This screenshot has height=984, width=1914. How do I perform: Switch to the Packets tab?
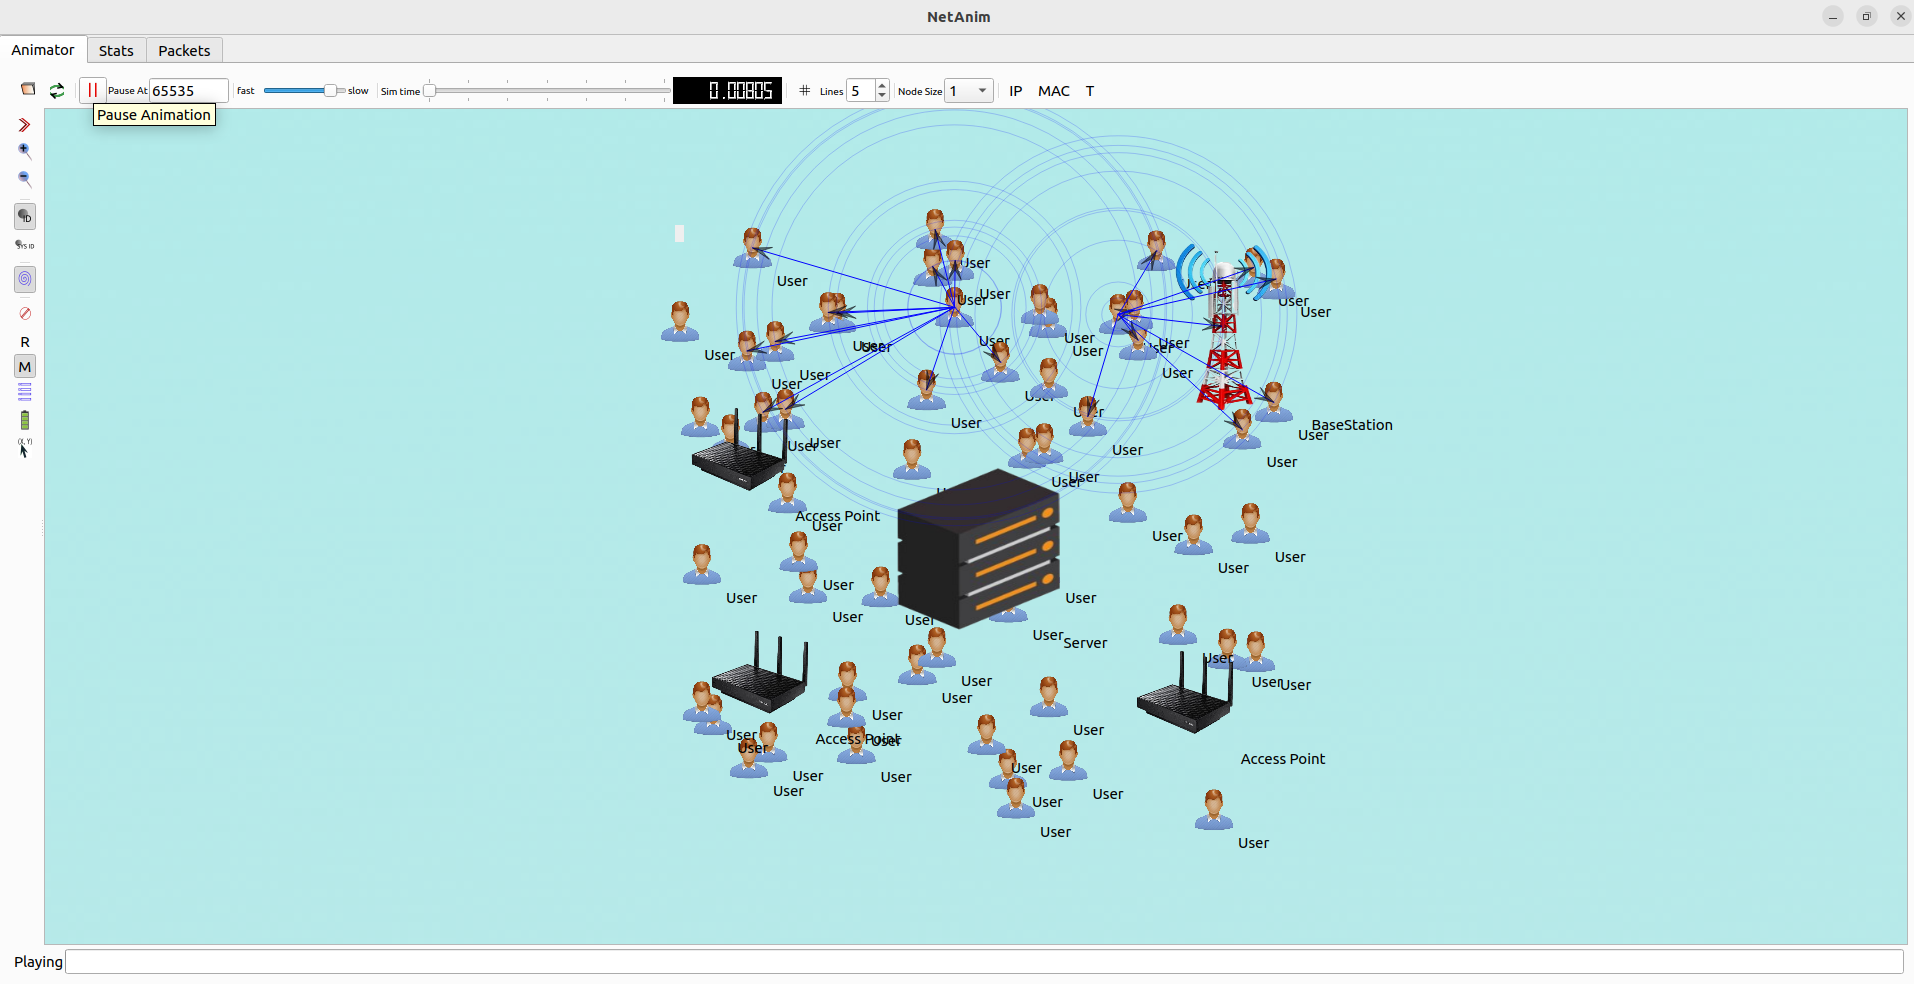tap(184, 51)
